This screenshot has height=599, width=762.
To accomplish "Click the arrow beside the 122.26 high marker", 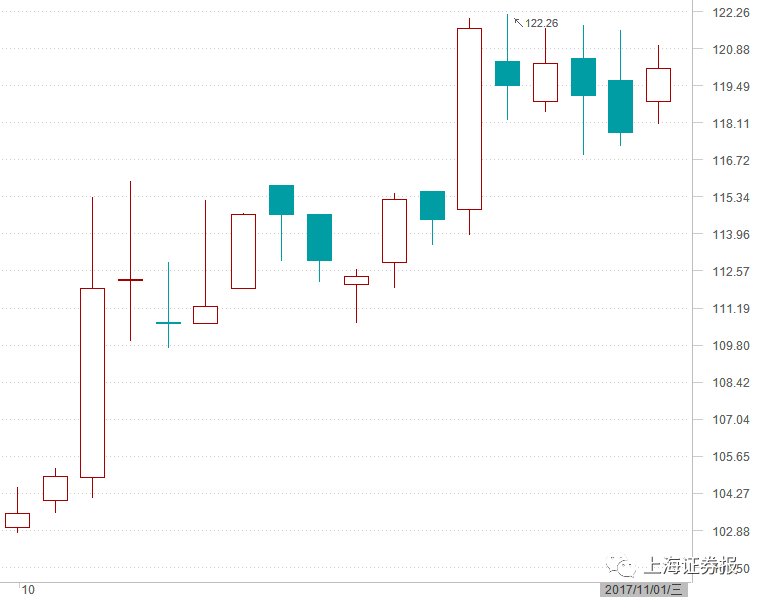I will tap(518, 22).
